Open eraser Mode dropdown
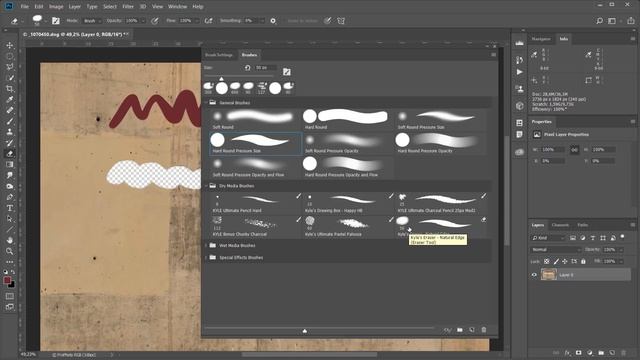The width and height of the screenshot is (640, 360). [x=91, y=21]
